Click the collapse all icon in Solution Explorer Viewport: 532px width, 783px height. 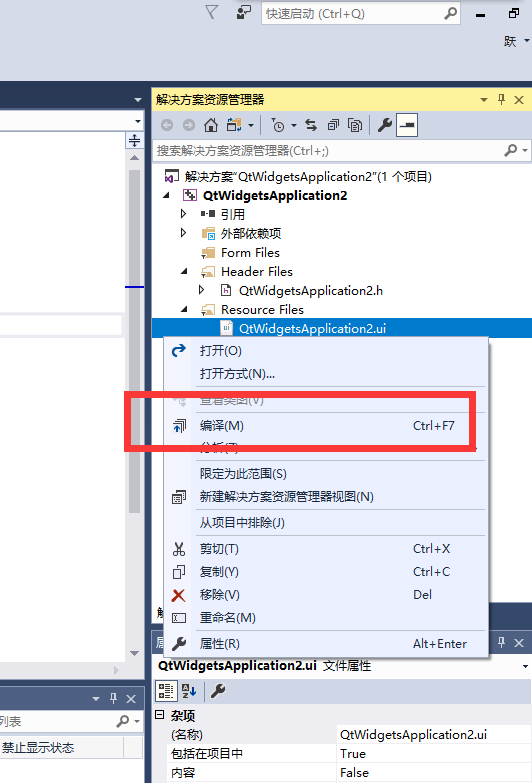point(333,125)
